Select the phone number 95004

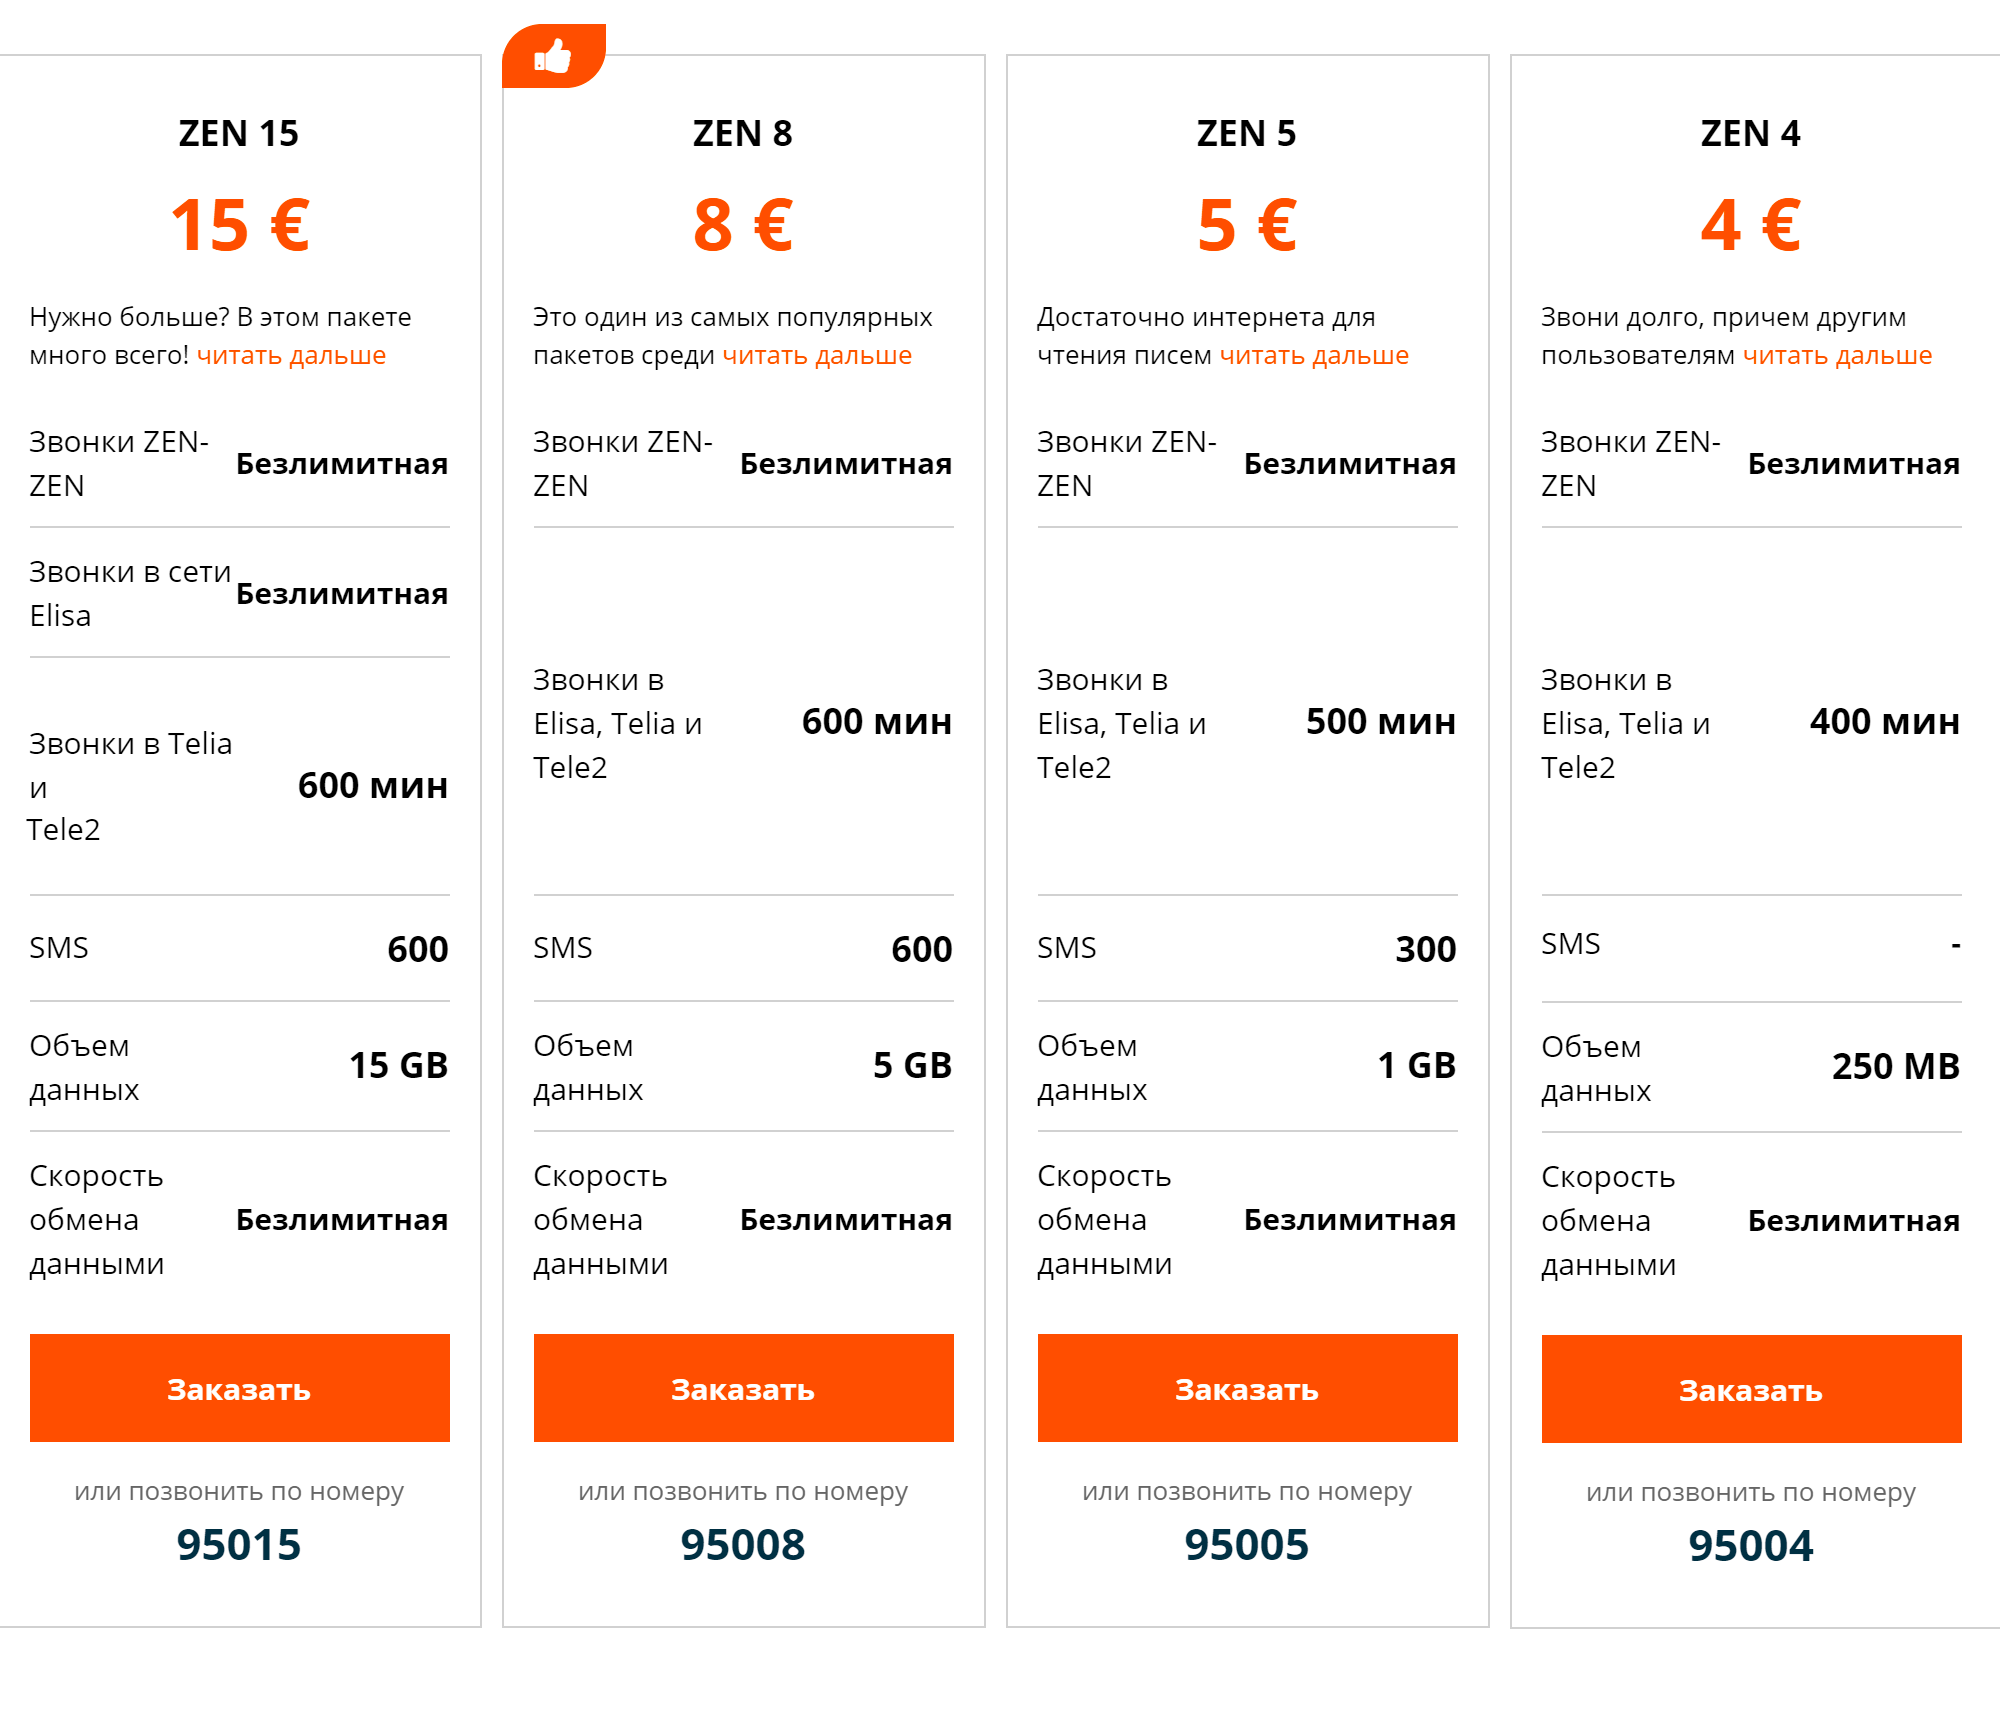[x=1751, y=1546]
